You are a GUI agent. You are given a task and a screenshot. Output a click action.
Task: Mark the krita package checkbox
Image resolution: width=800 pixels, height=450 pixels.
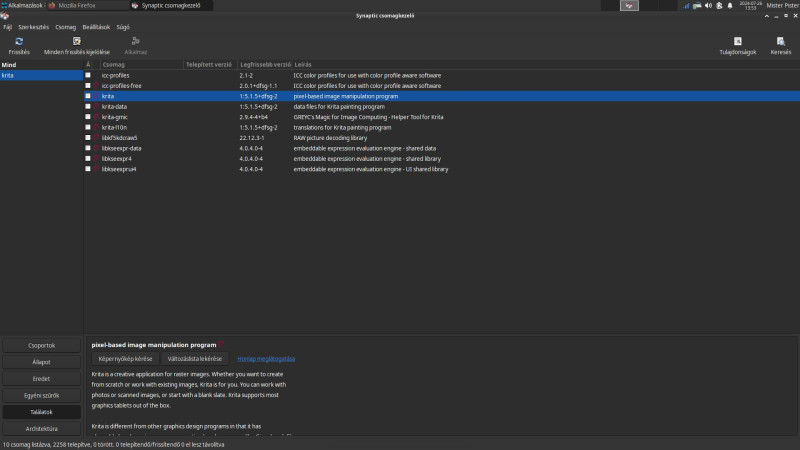[x=88, y=96]
